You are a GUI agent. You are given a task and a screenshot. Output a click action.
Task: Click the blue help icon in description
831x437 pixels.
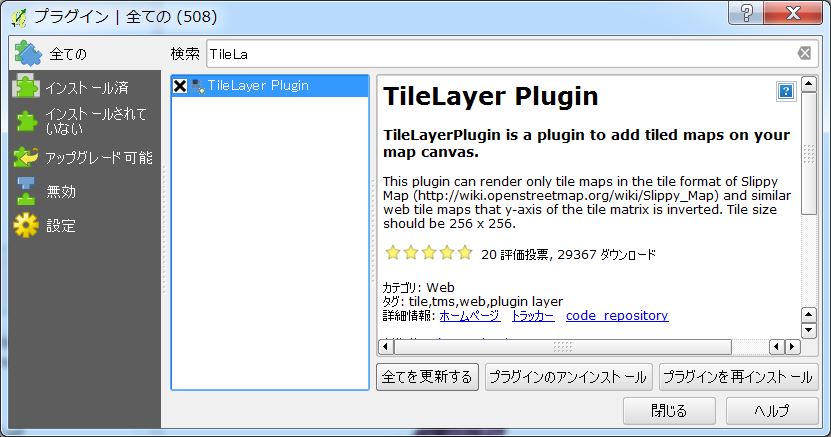tap(786, 91)
